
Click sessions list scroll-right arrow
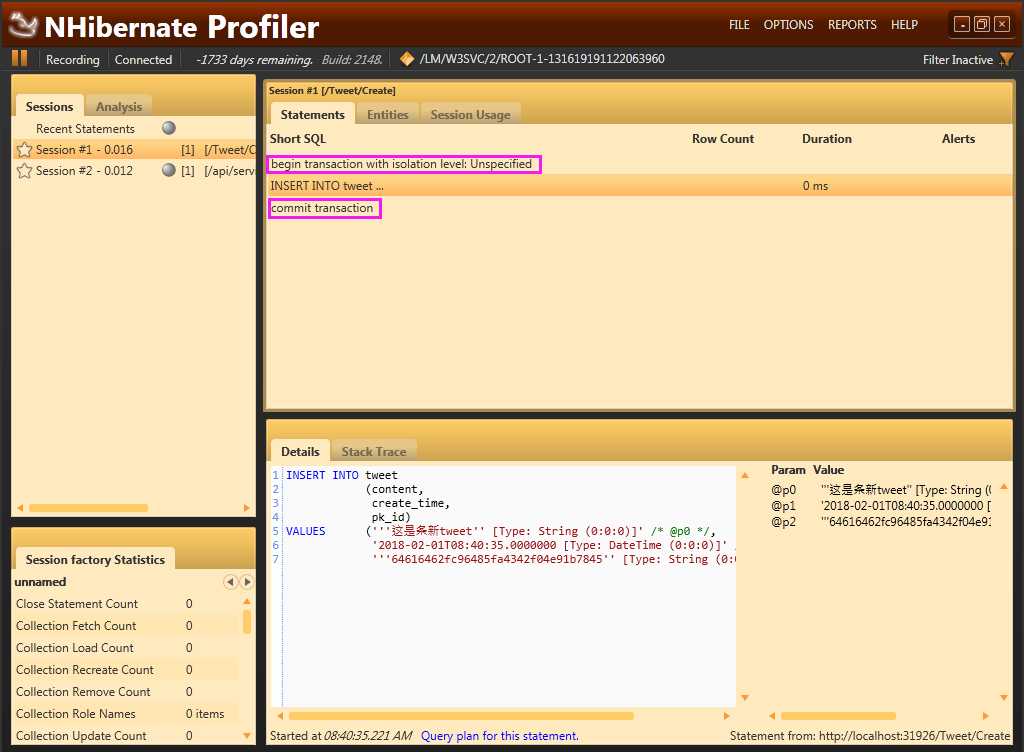pos(246,508)
